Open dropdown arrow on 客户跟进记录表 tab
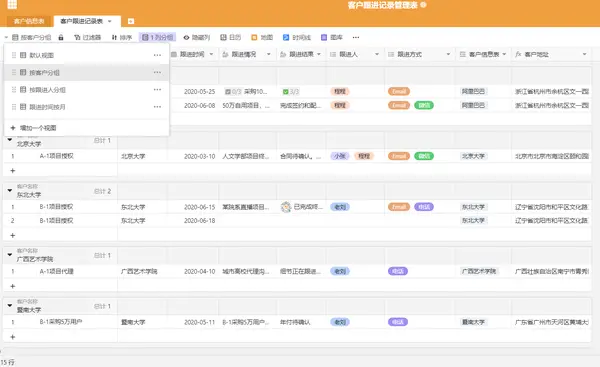This screenshot has width=600, height=367. [110, 21]
